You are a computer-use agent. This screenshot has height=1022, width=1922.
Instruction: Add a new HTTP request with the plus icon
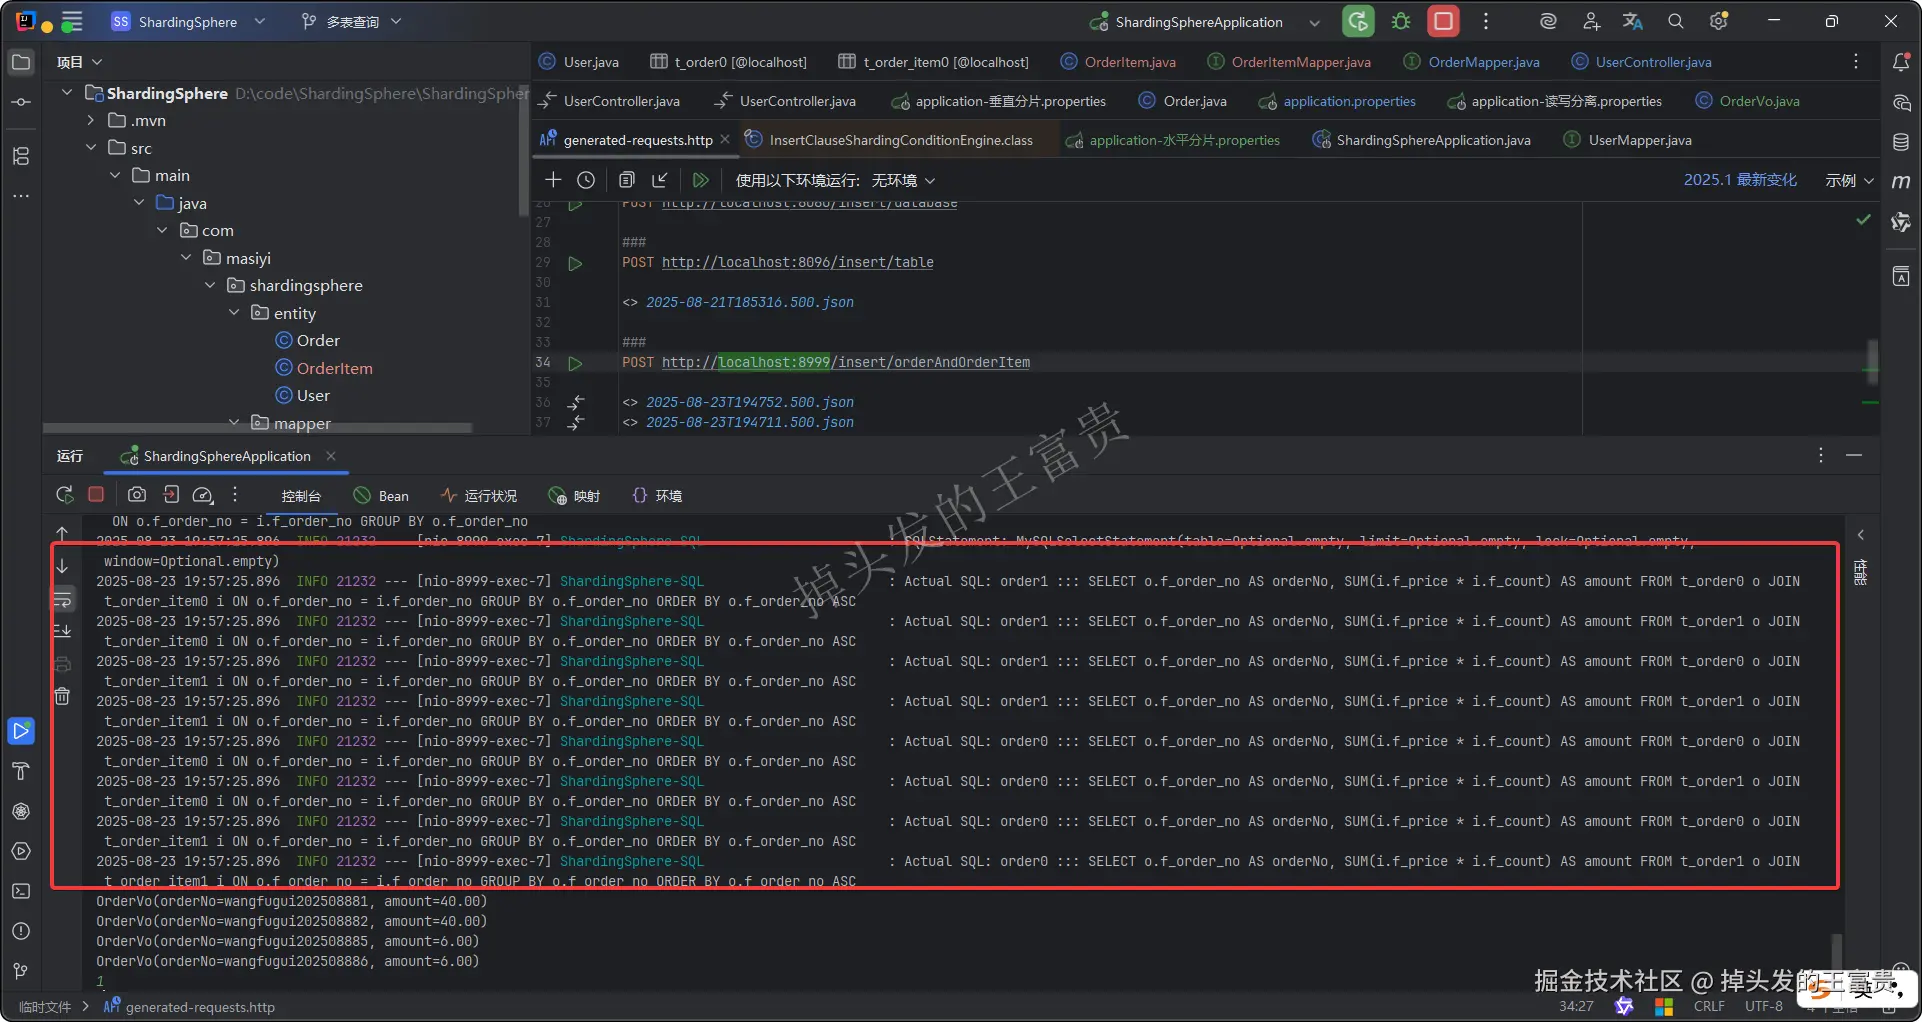pos(553,180)
